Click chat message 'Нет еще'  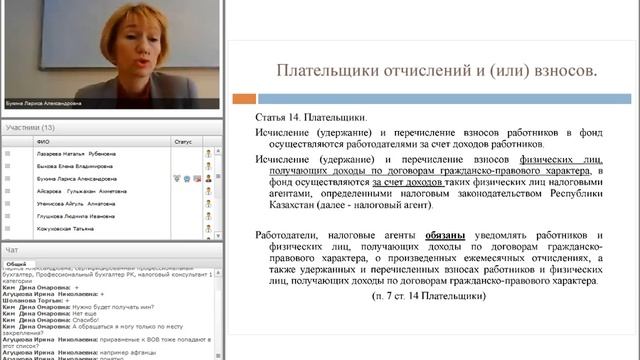tap(84, 313)
